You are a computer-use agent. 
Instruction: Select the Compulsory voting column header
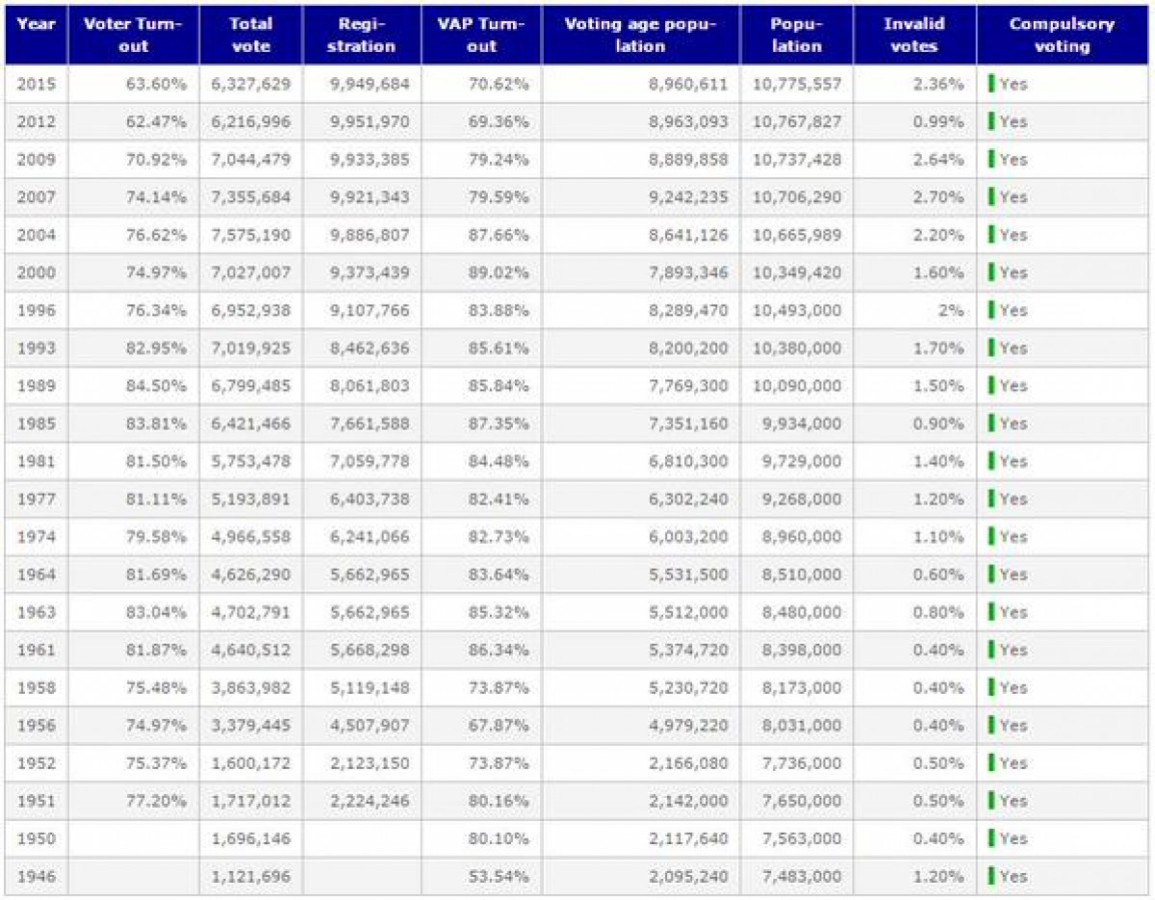pyautogui.click(x=1062, y=35)
